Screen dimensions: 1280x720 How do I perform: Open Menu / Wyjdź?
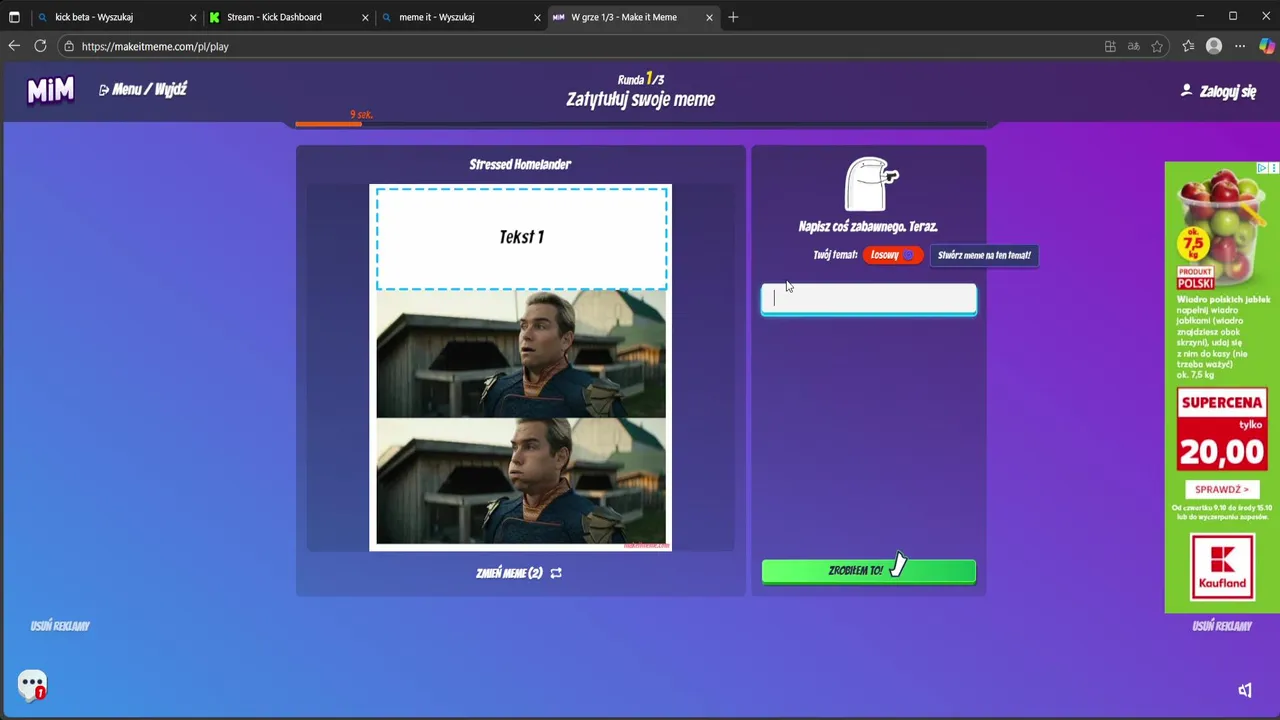(x=143, y=89)
